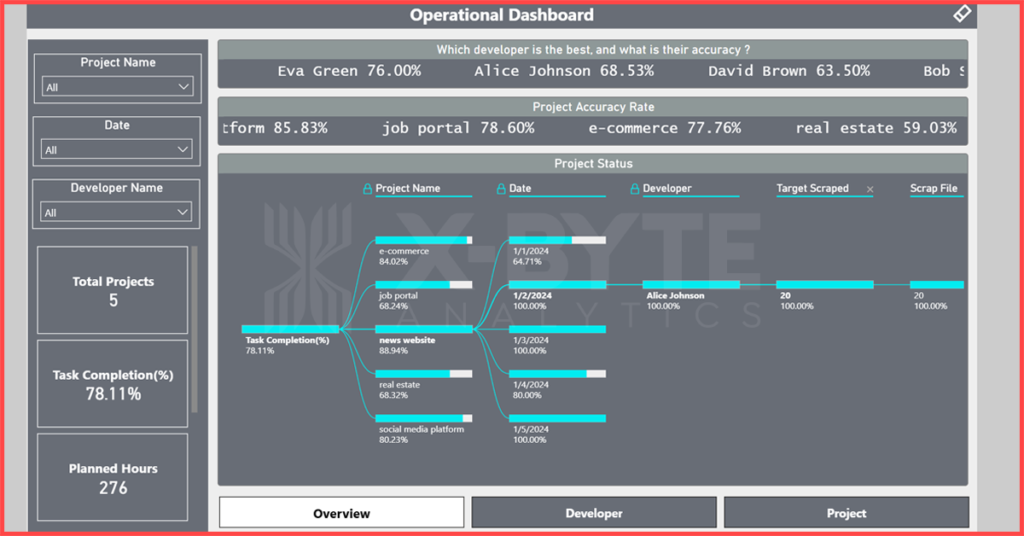
Task: Click lock icon beside Project Name header
Action: (367, 188)
